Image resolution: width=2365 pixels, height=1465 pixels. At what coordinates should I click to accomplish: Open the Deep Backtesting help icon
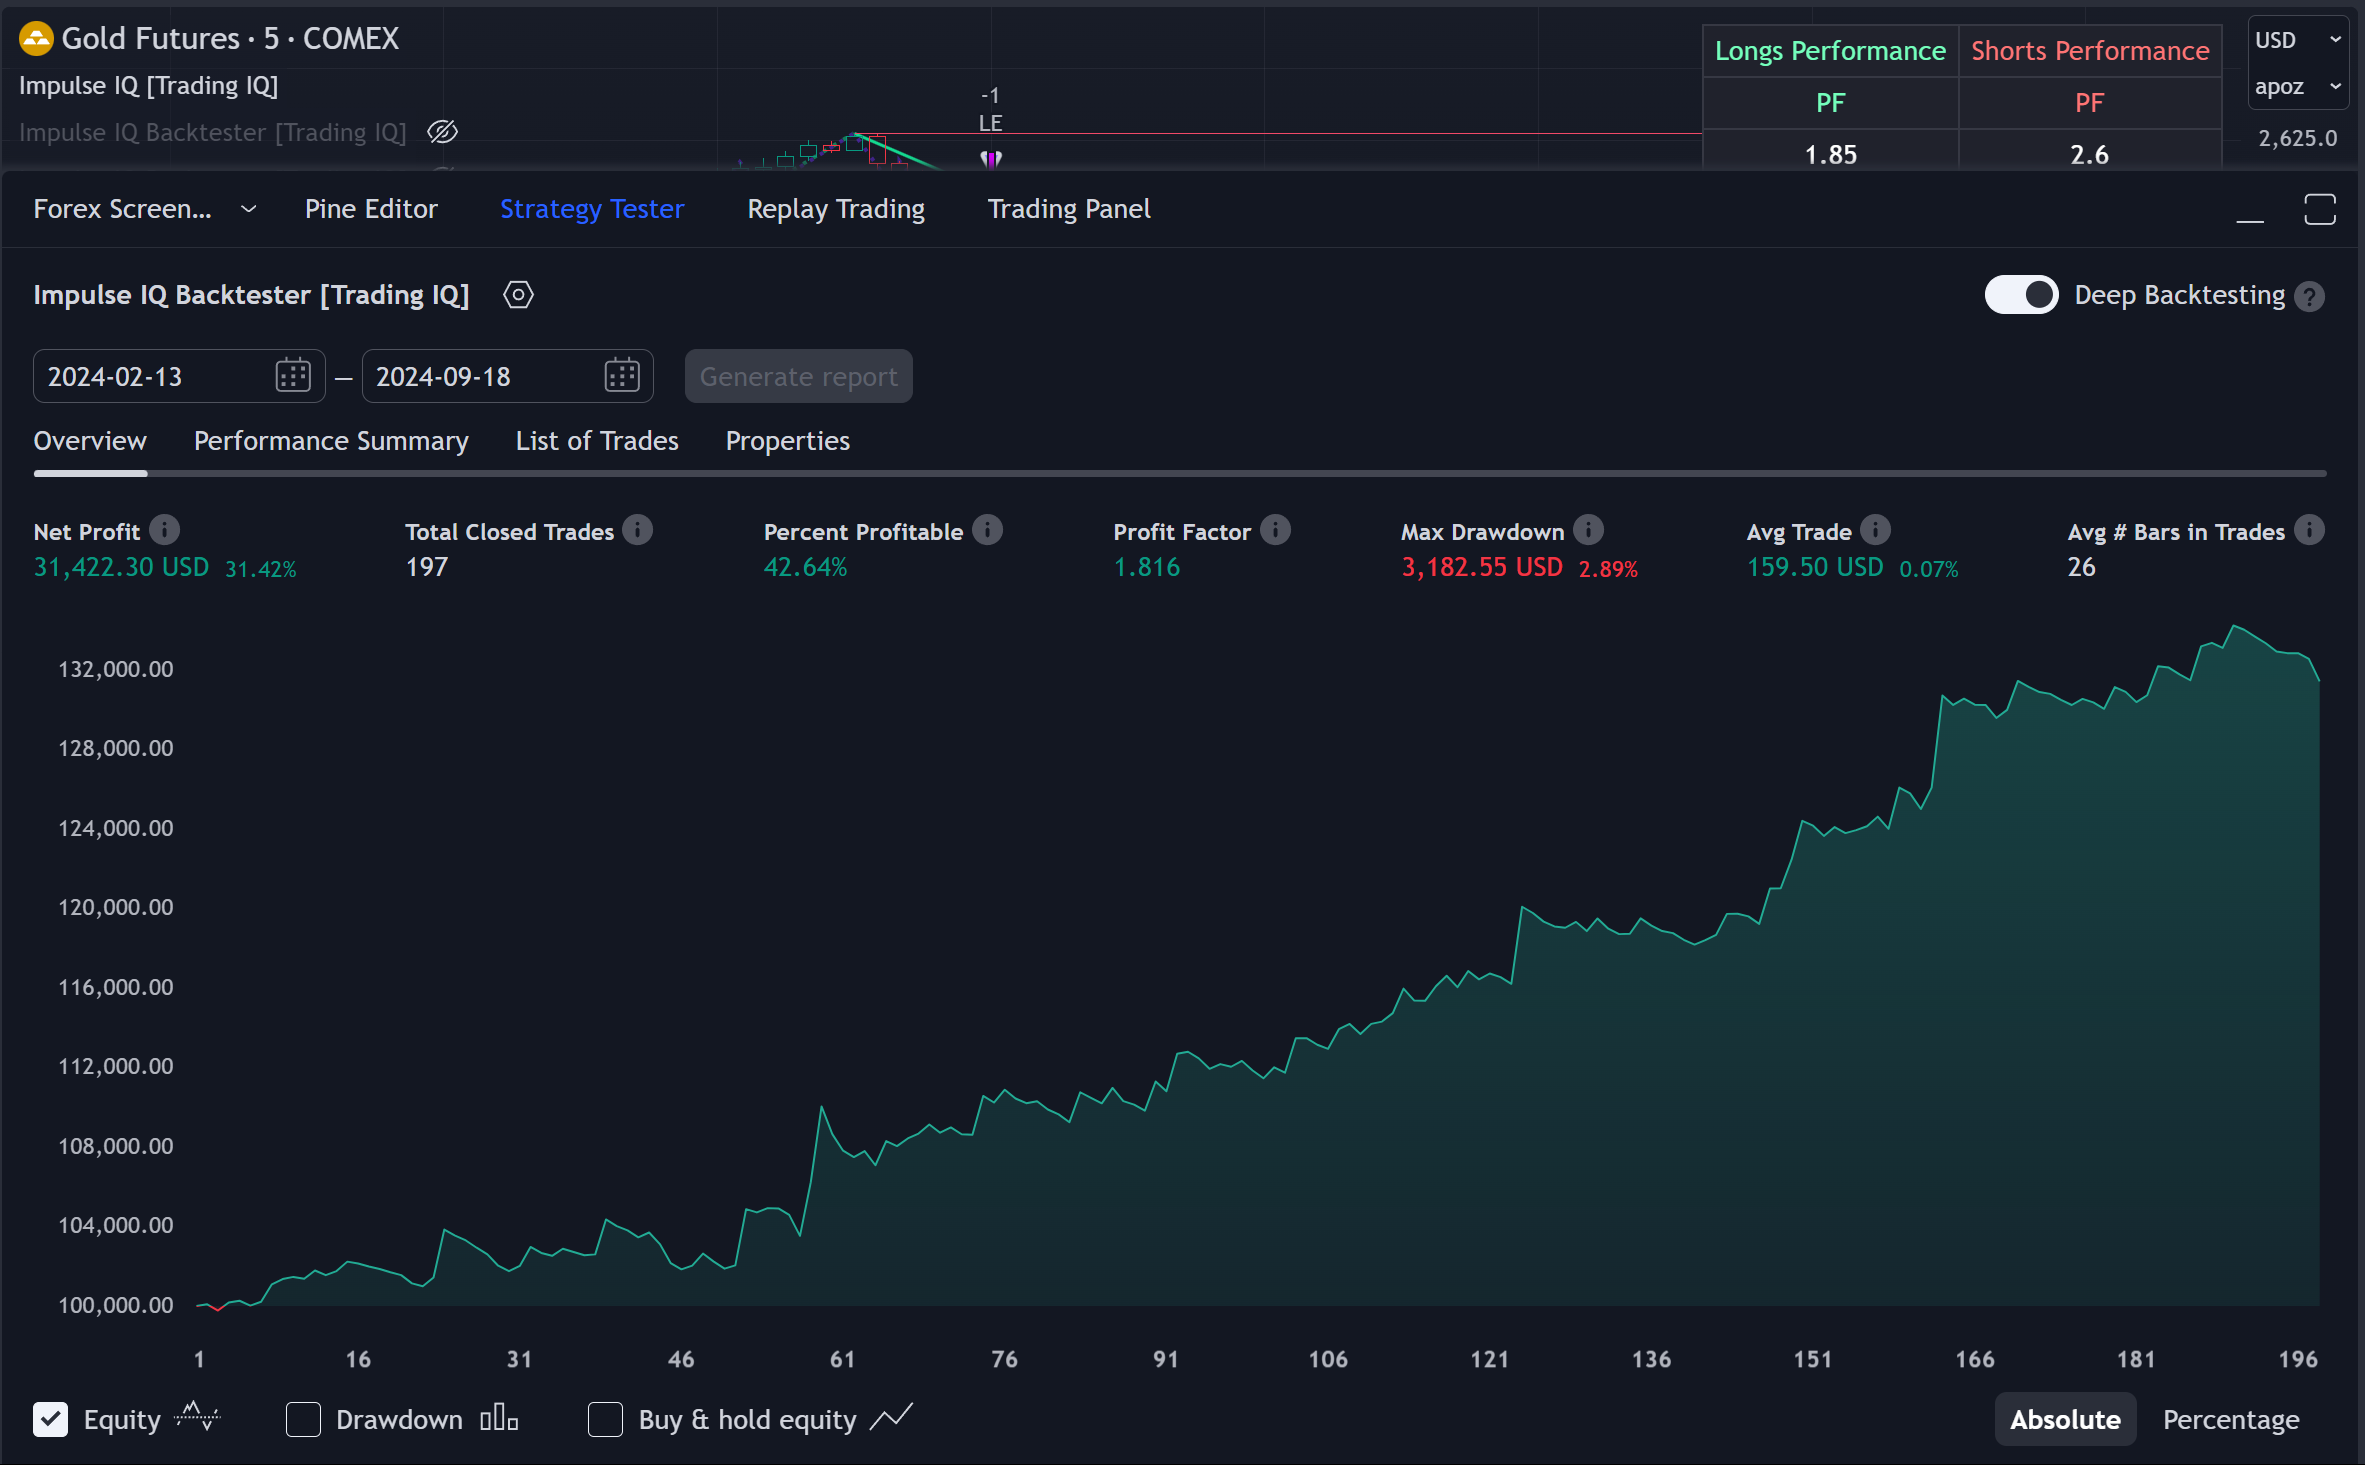(2309, 296)
